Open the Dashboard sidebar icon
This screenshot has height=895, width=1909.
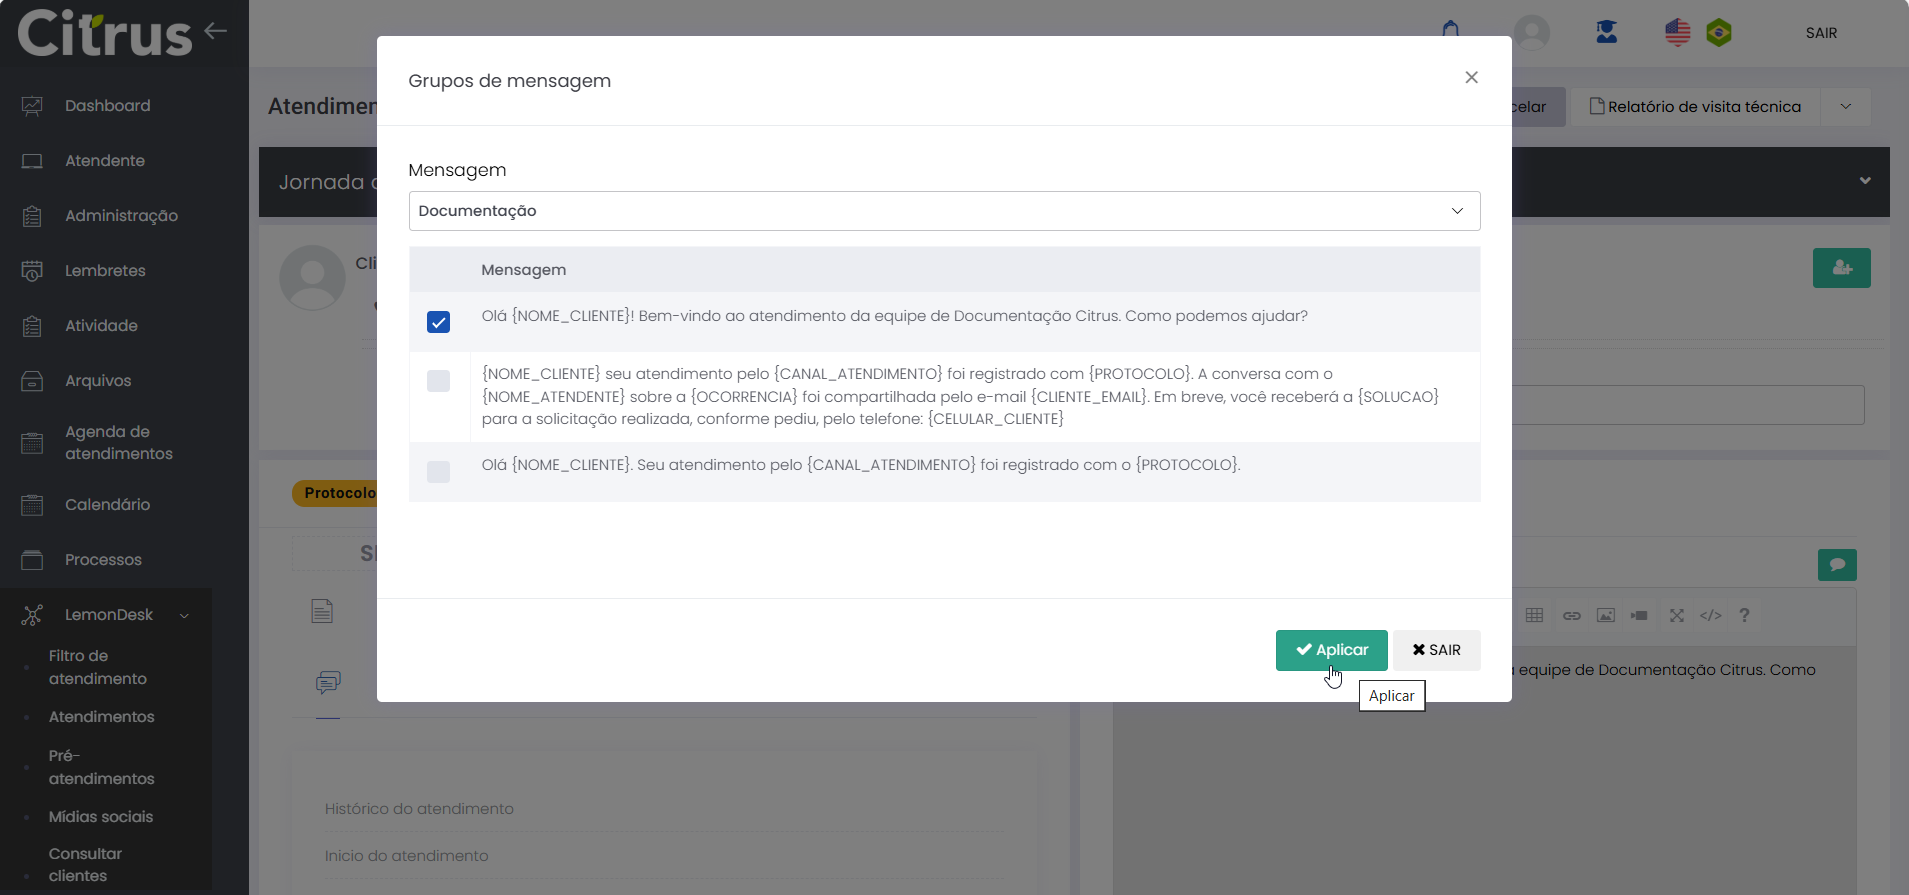click(32, 106)
